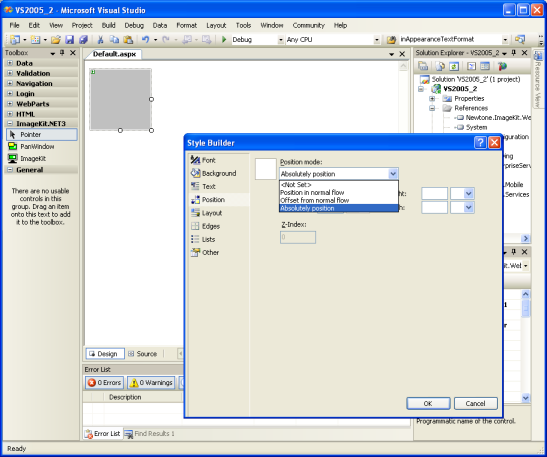Image resolution: width=547 pixels, height=457 pixels.
Task: Click Solution Explorer Show All Files icon
Action: click(x=440, y=66)
